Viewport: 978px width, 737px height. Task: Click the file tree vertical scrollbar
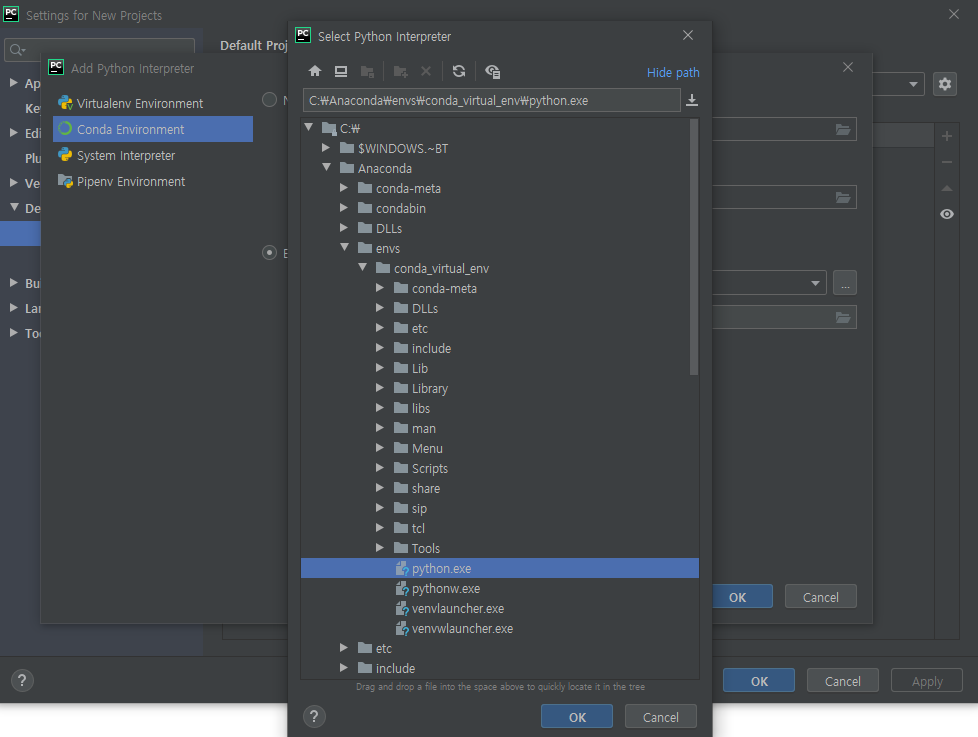[694, 247]
